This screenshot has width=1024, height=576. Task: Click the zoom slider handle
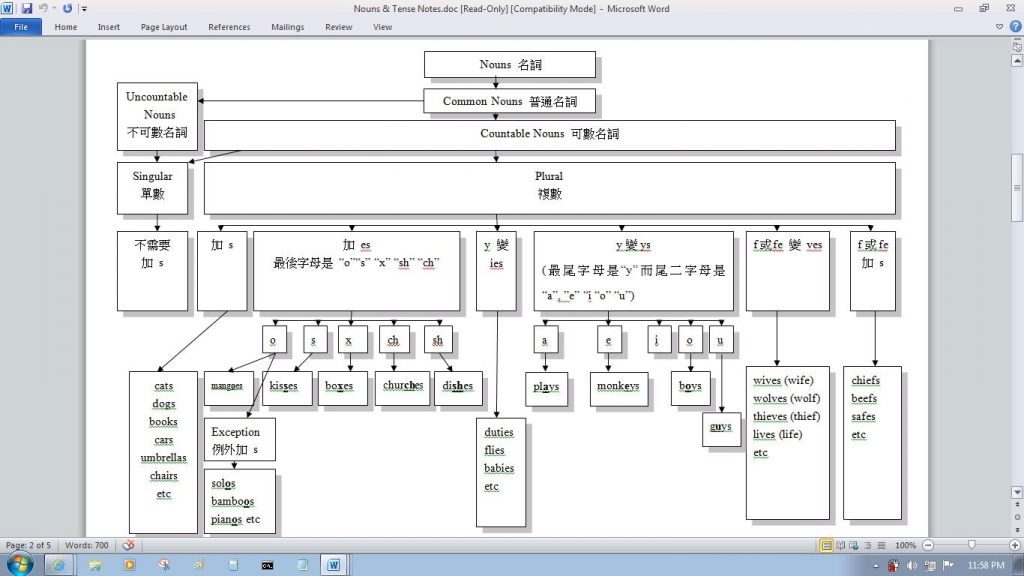coord(971,545)
